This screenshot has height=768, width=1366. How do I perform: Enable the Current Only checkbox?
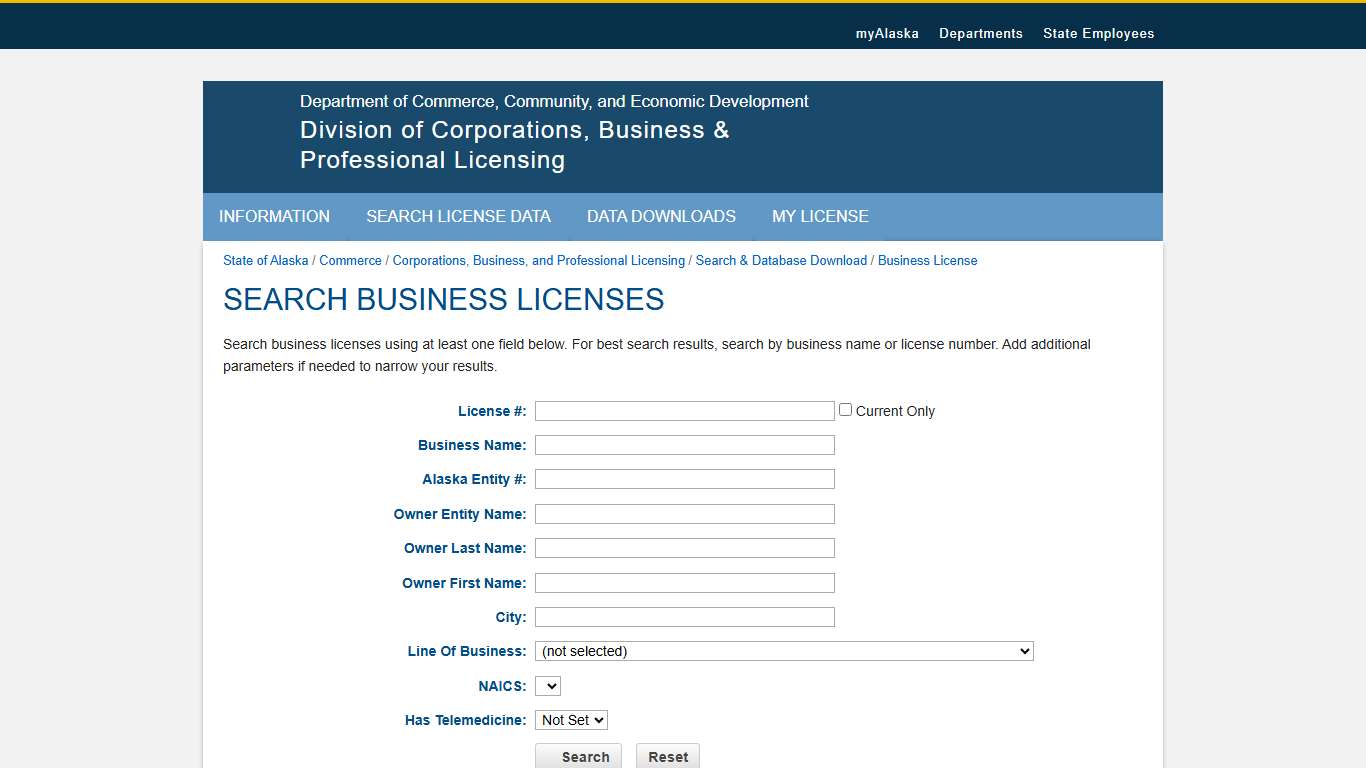(845, 409)
